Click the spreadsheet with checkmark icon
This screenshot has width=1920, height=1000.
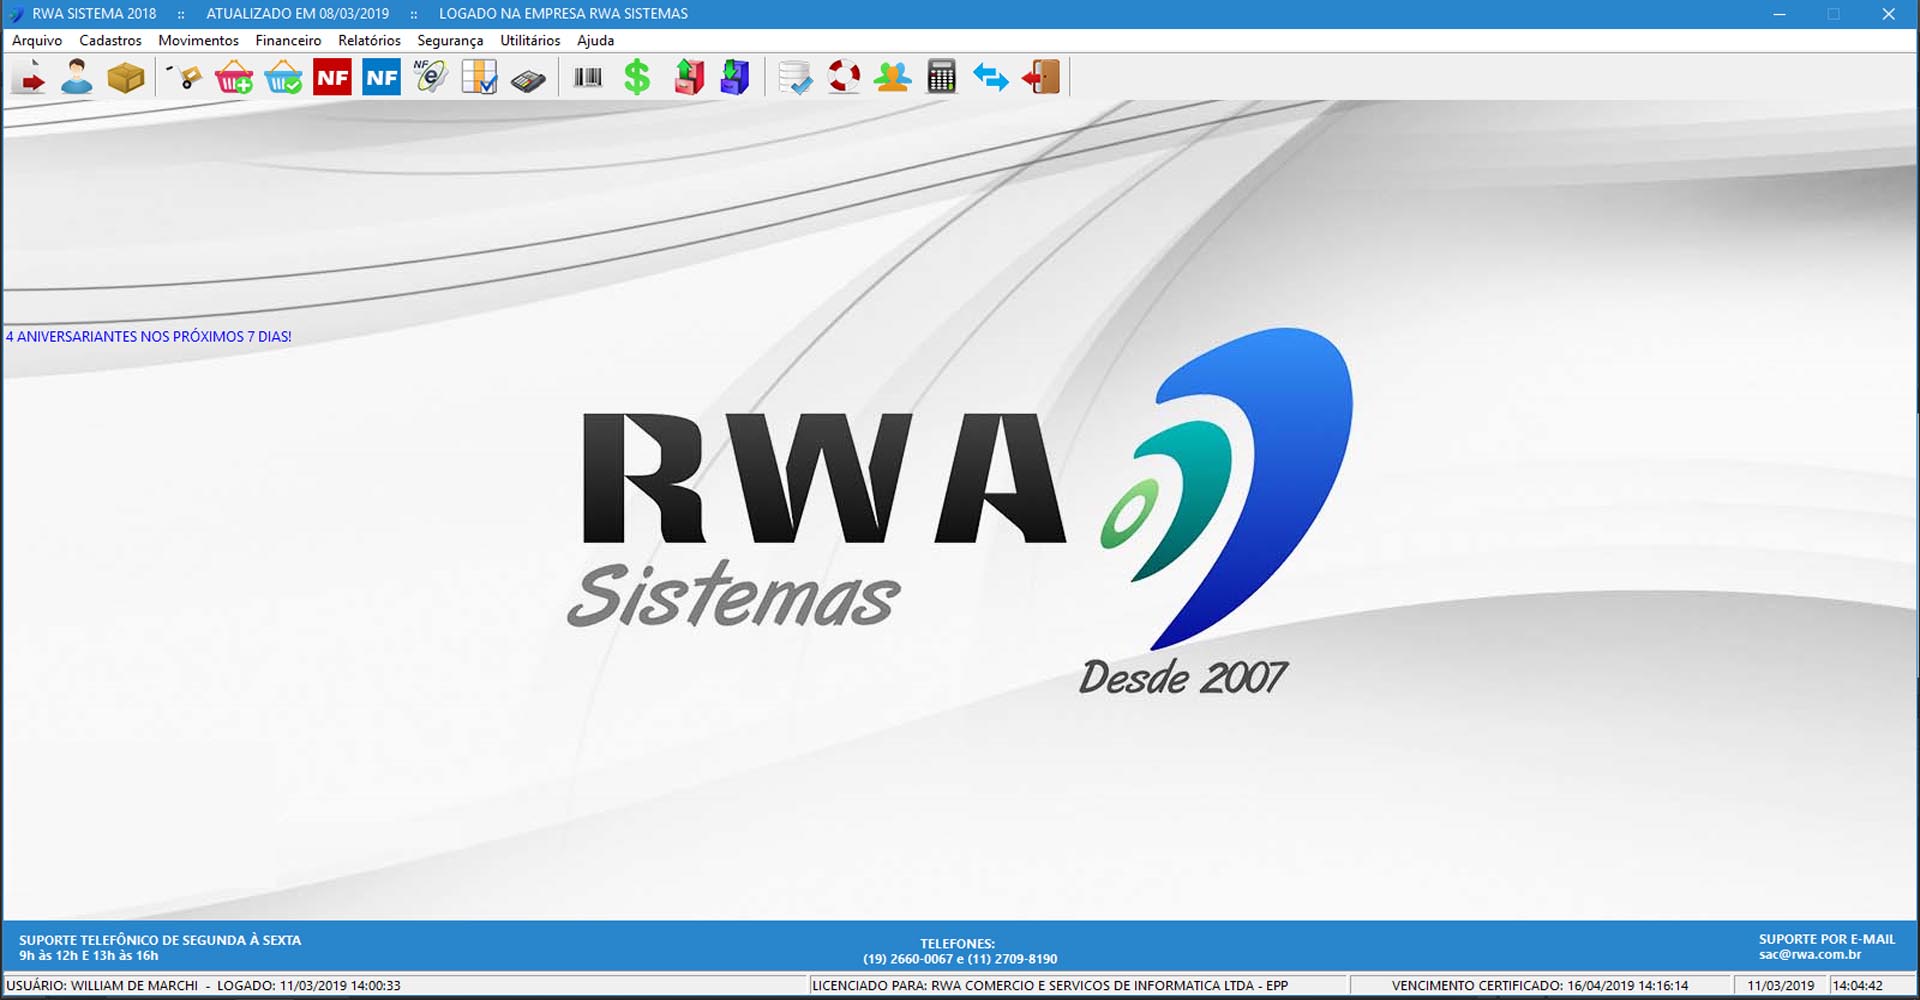pyautogui.click(x=479, y=77)
